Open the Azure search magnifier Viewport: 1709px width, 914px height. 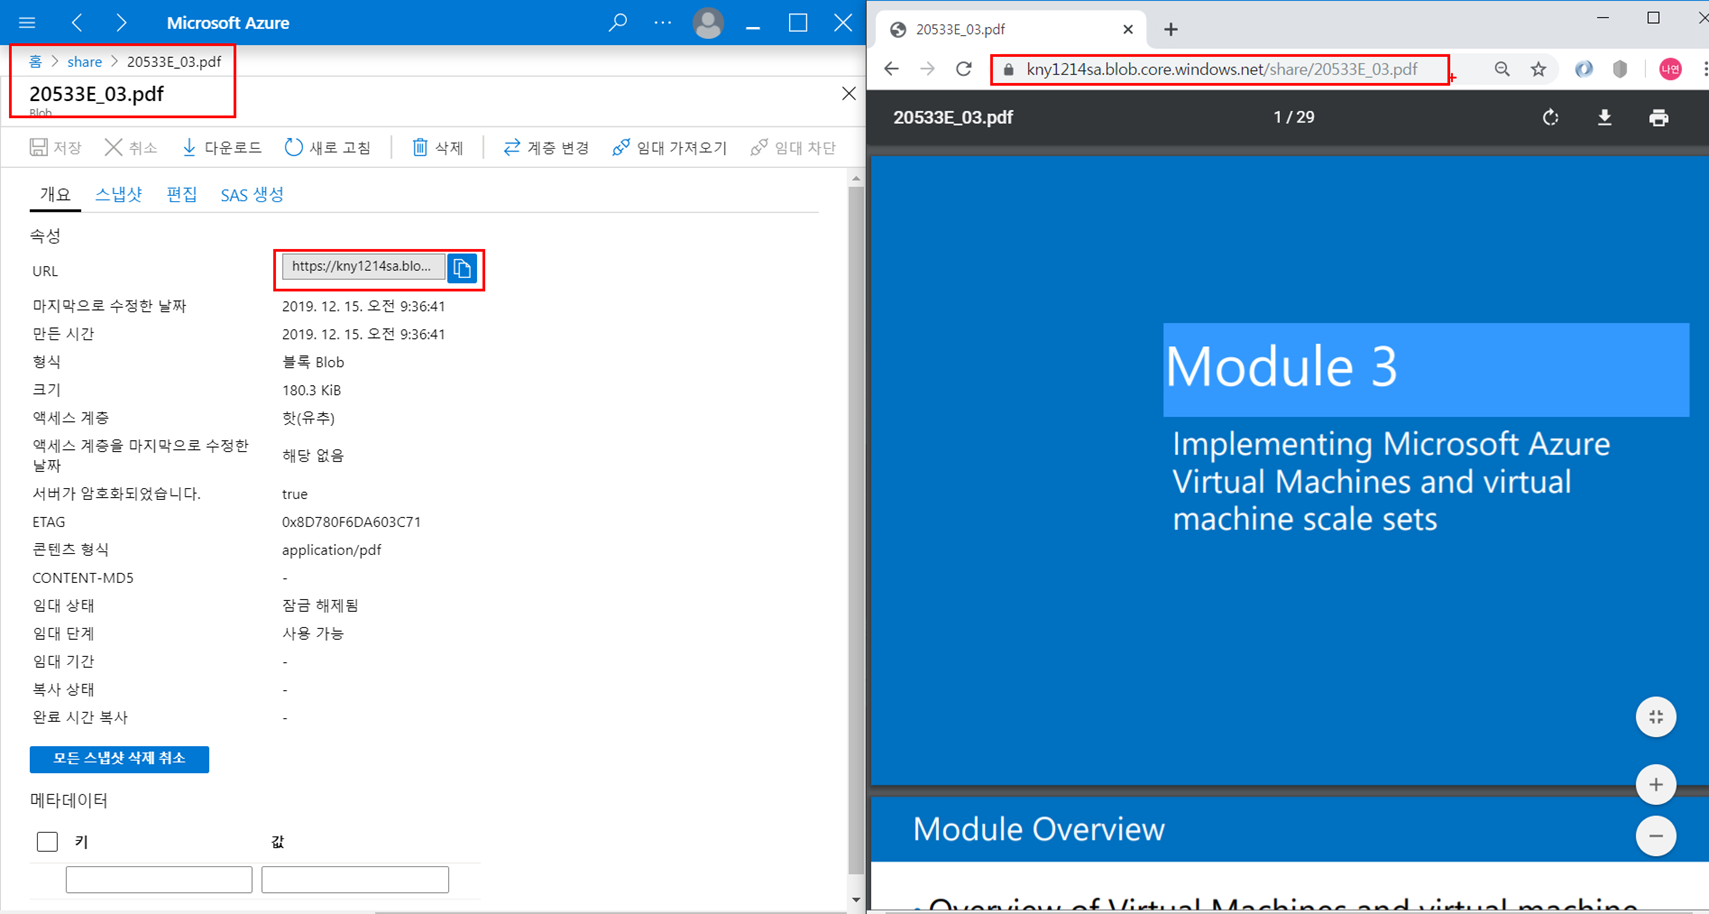click(618, 22)
